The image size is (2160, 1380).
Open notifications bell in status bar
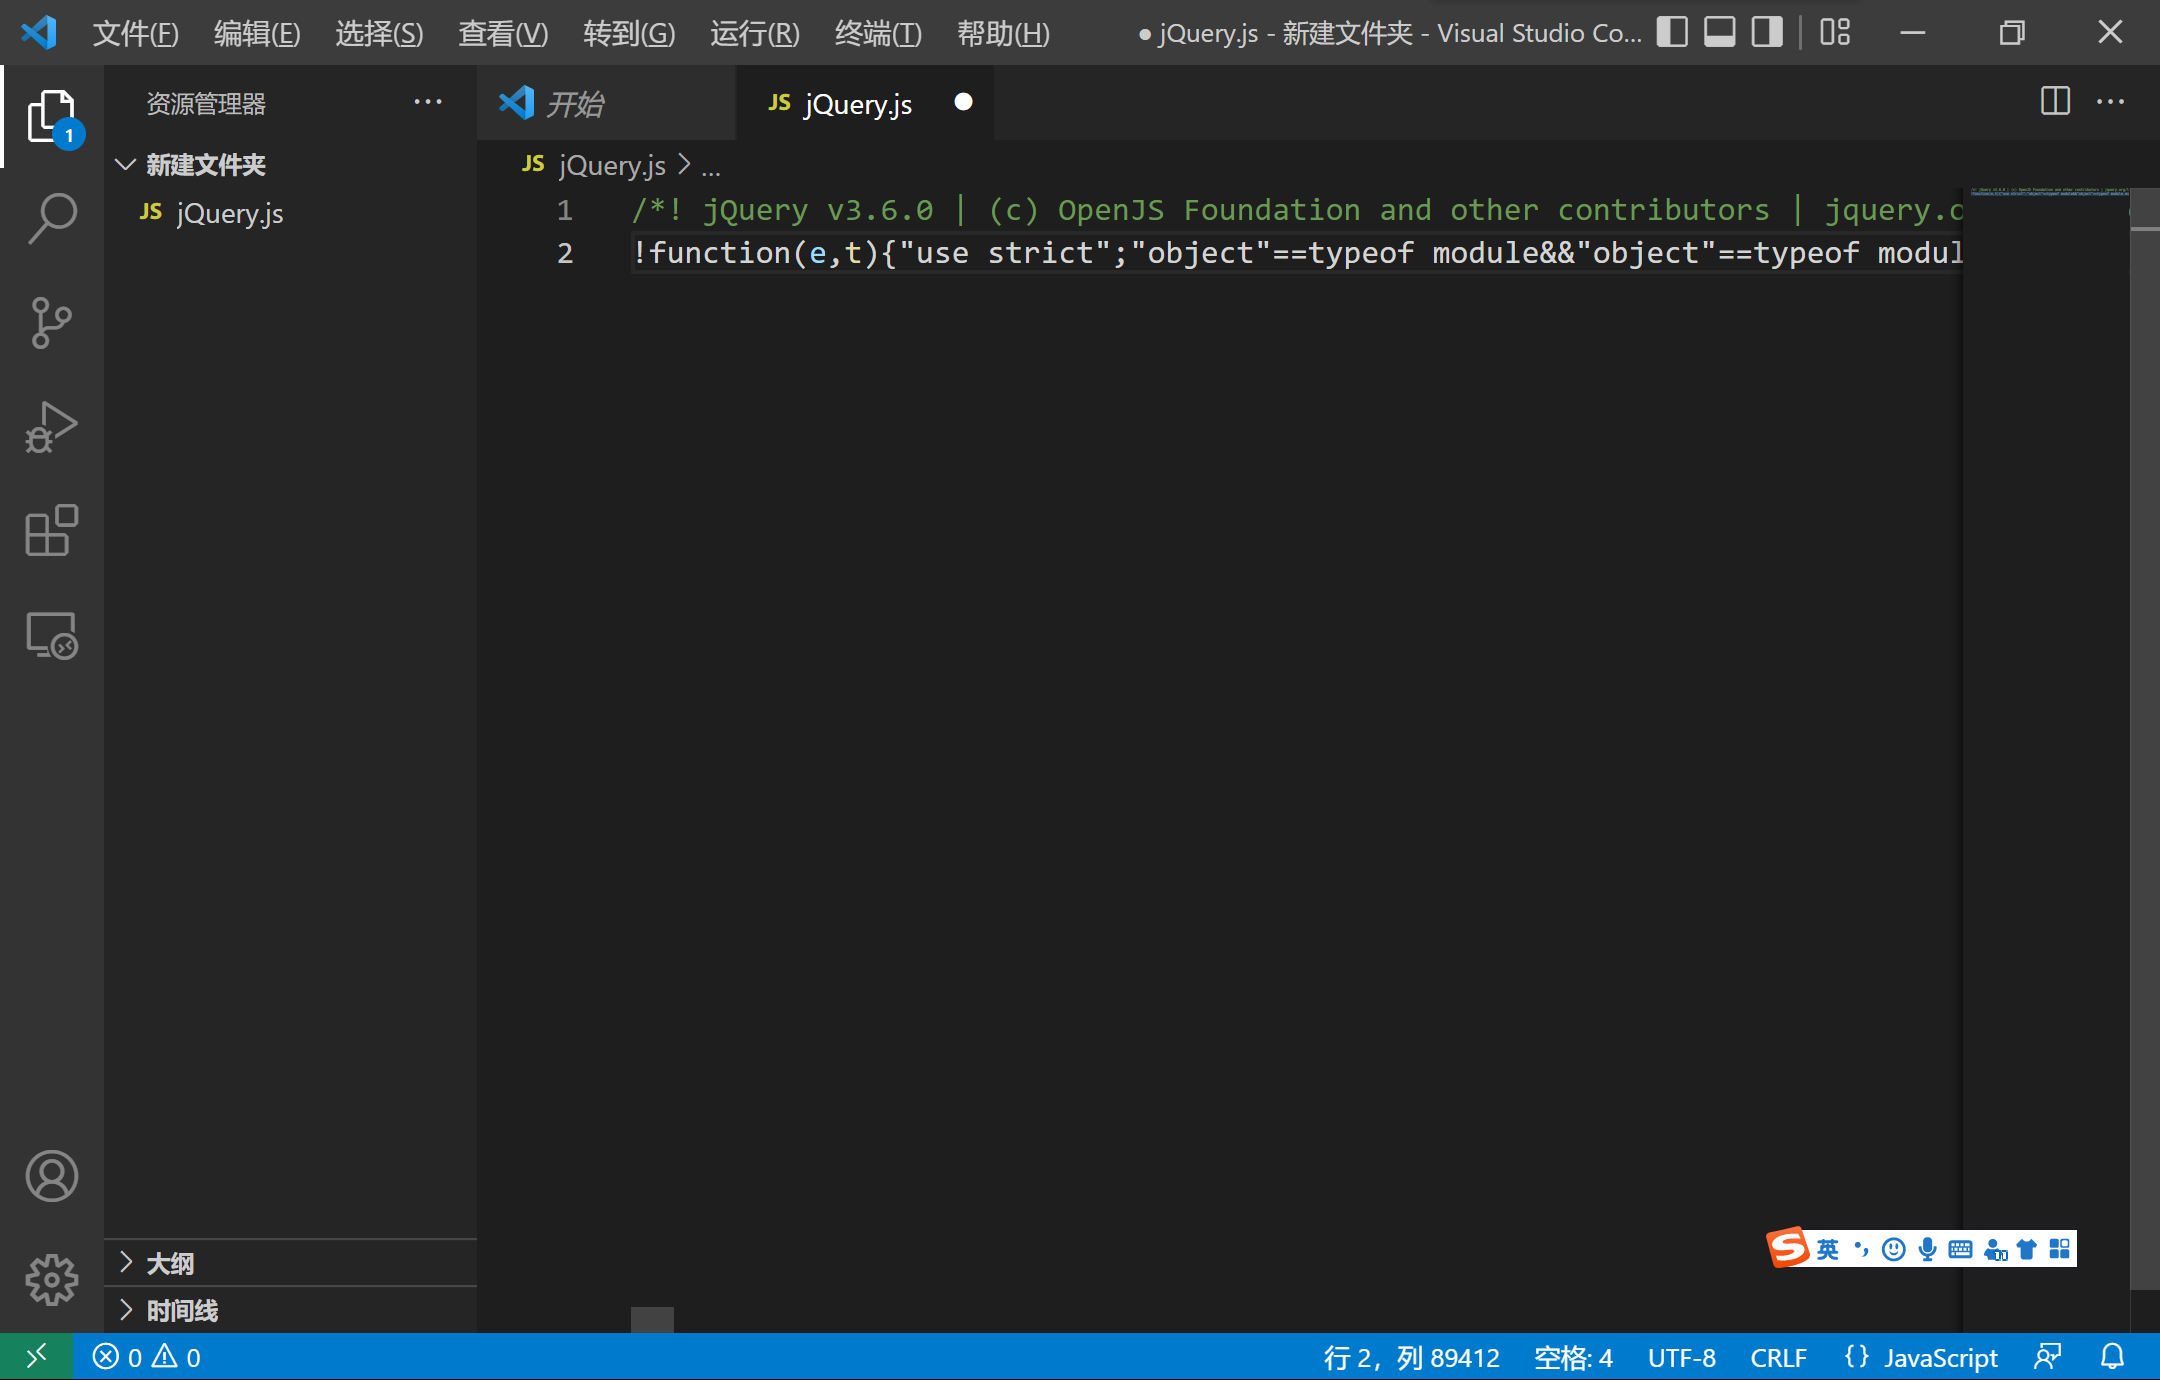[2112, 1357]
